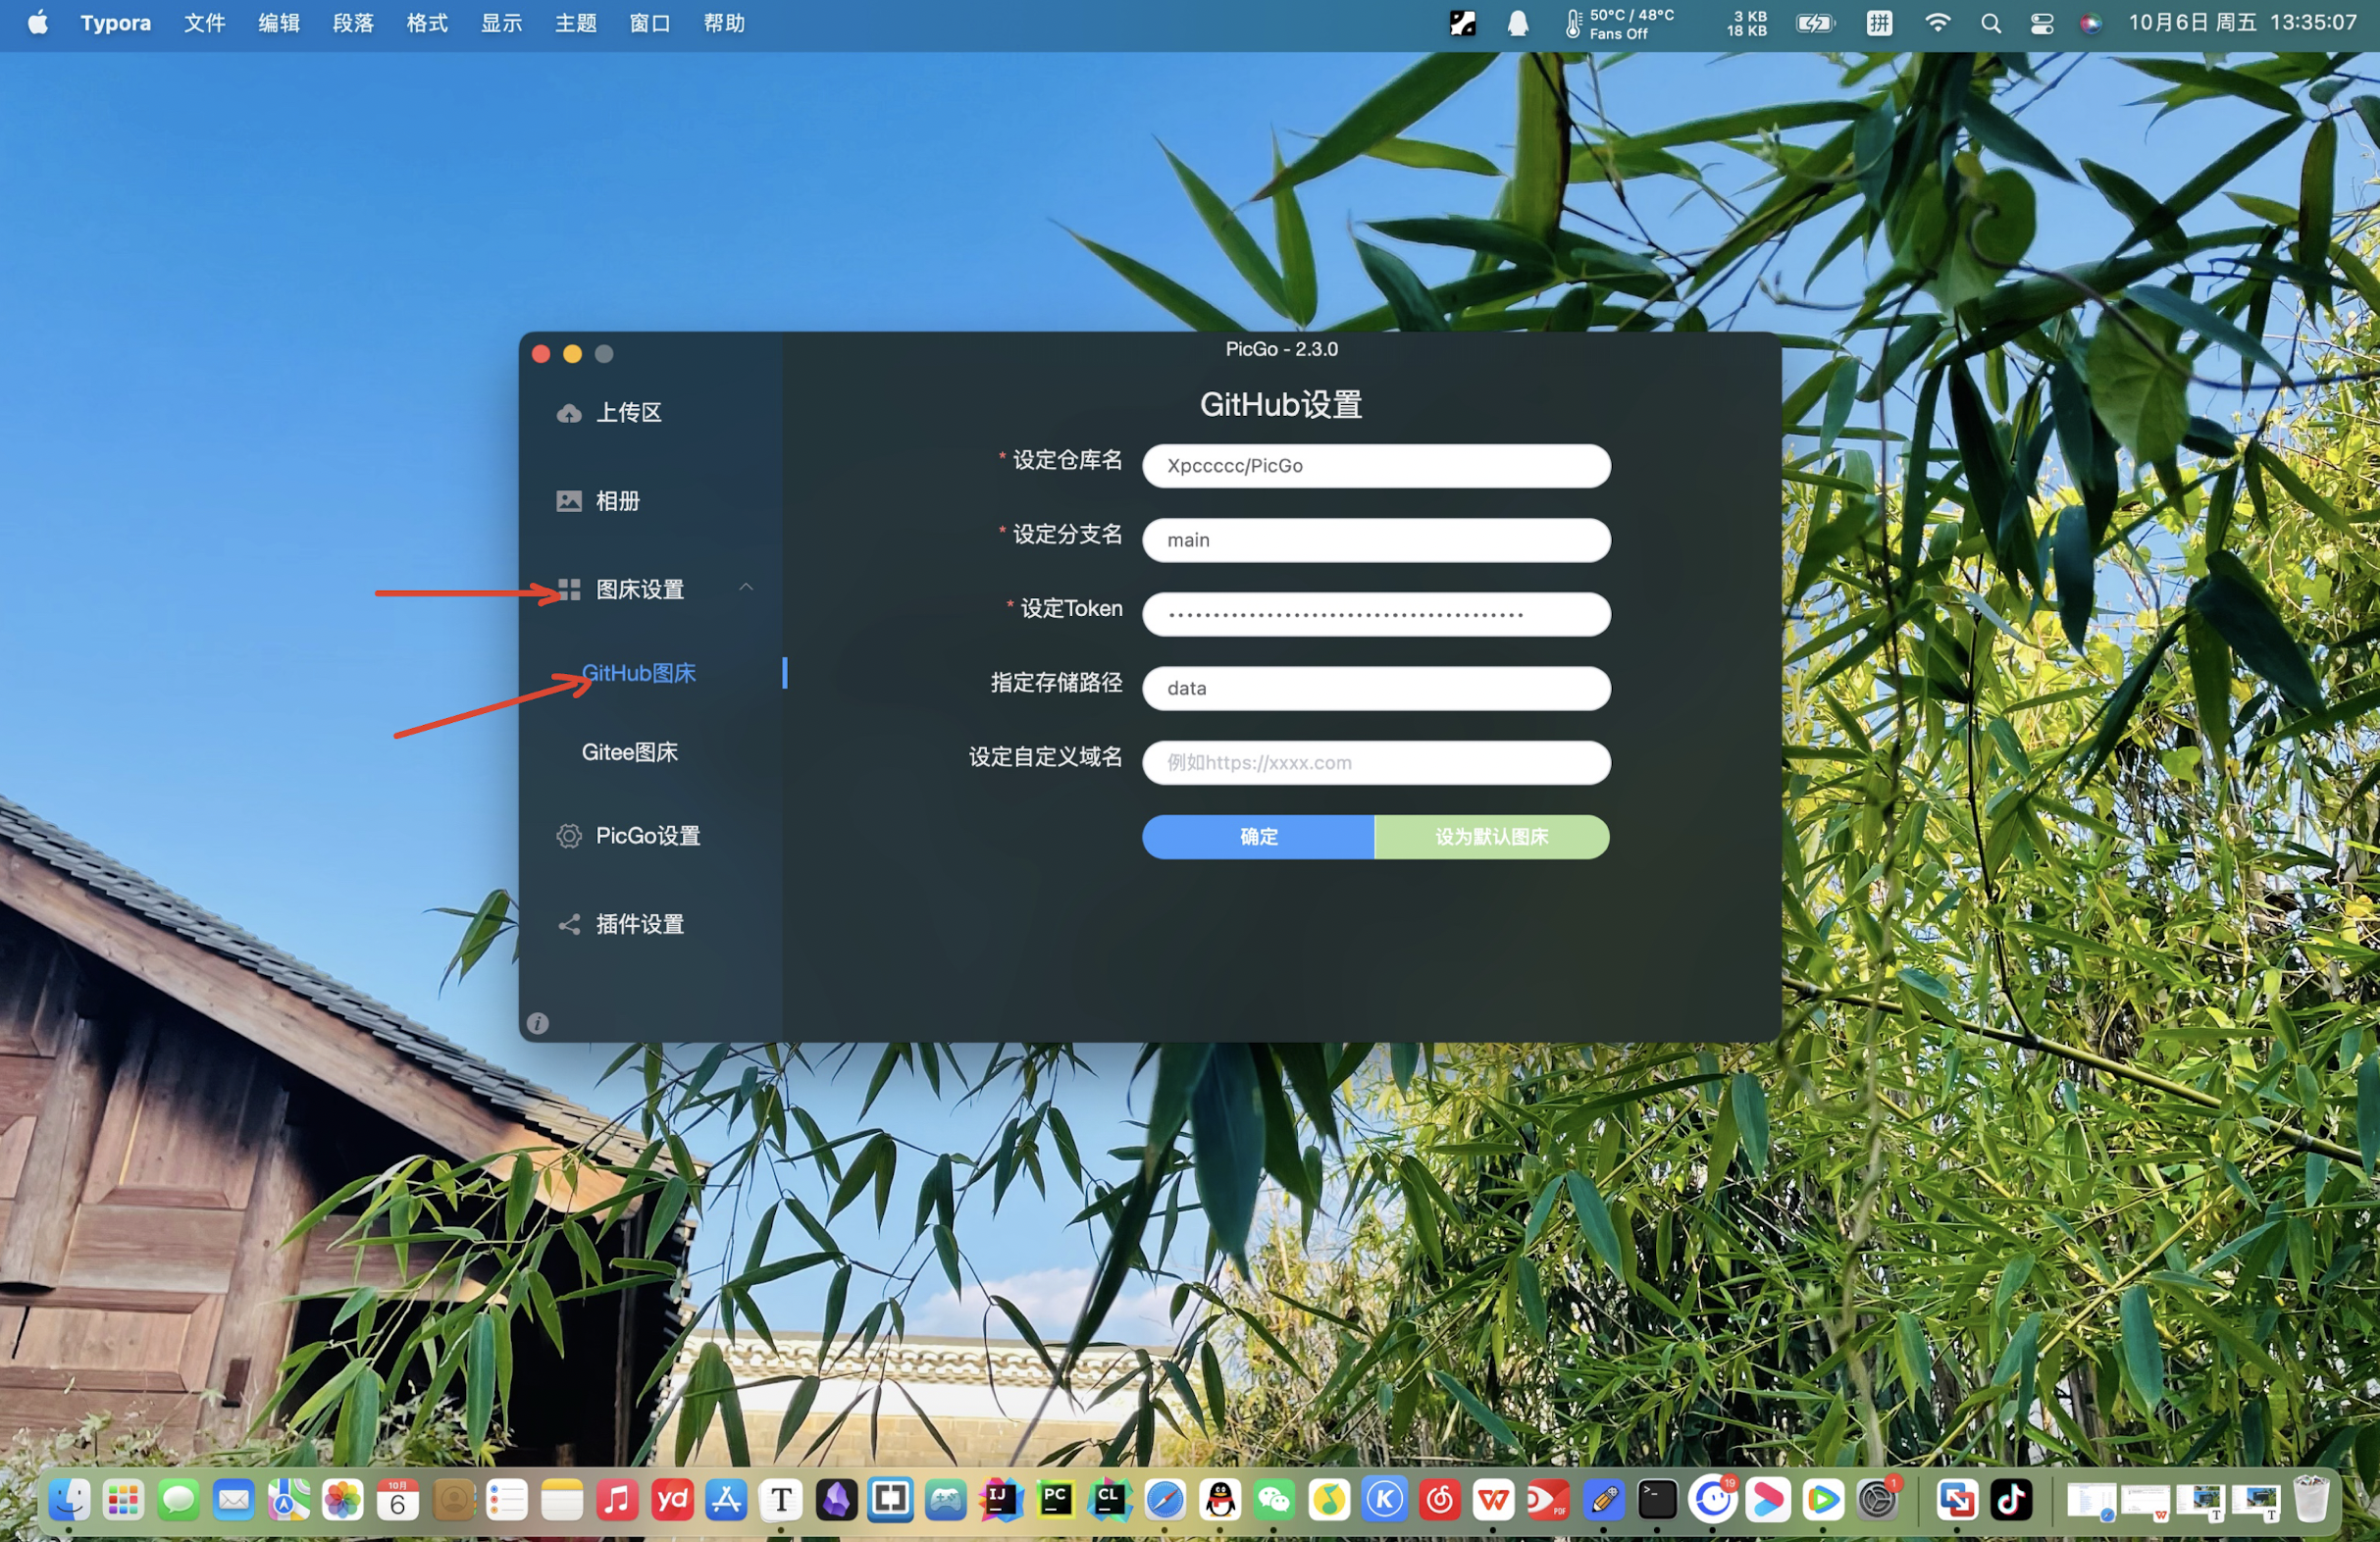Viewport: 2380px width, 1542px height.
Task: Collapse the image host settings chevron
Action: 746,587
